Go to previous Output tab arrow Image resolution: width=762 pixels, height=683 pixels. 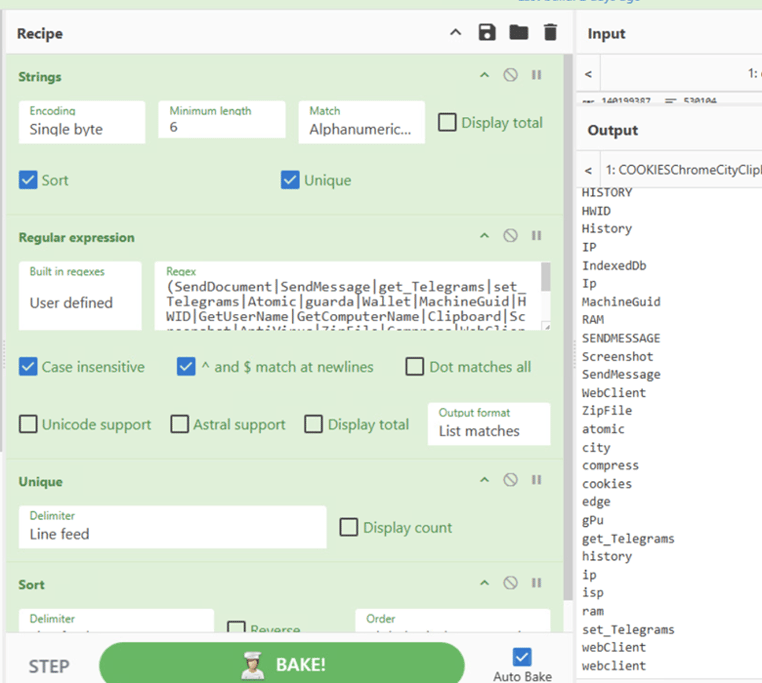coord(589,171)
